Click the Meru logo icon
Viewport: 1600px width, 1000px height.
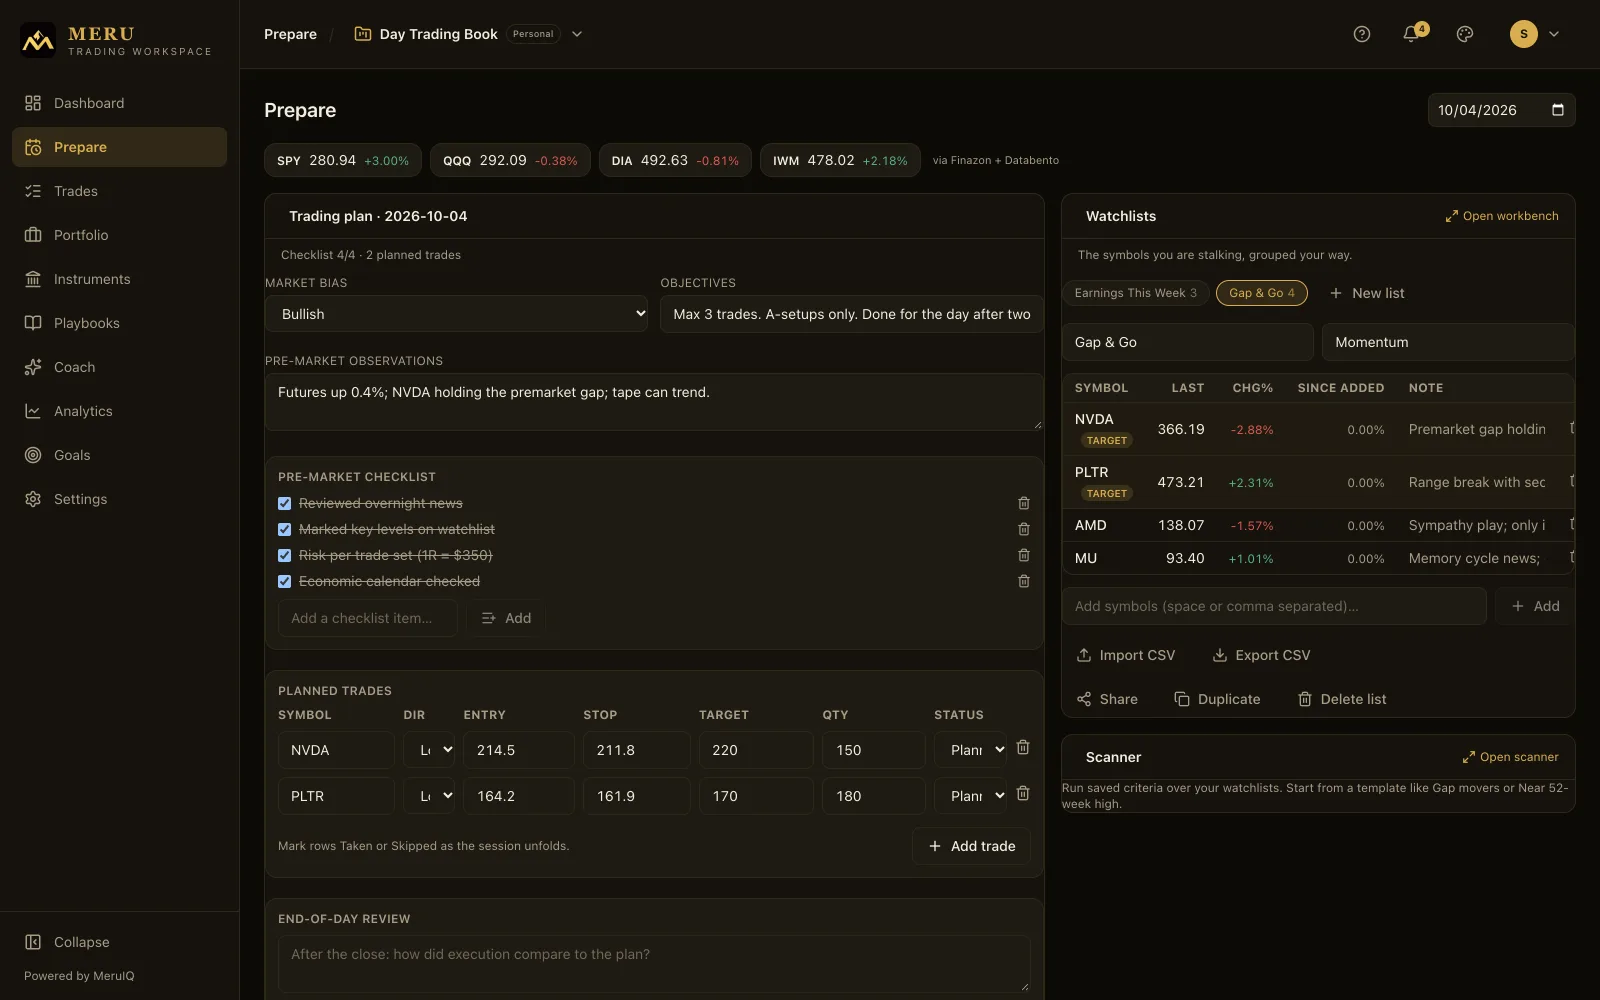(38, 41)
